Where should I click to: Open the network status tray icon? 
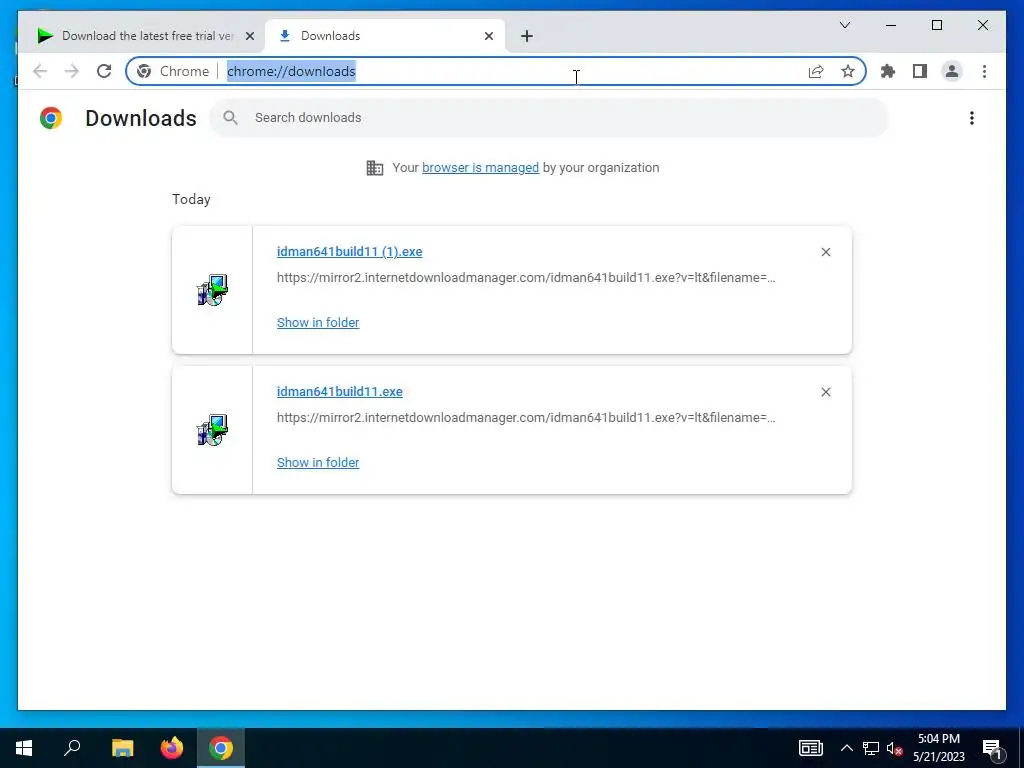[x=871, y=748]
